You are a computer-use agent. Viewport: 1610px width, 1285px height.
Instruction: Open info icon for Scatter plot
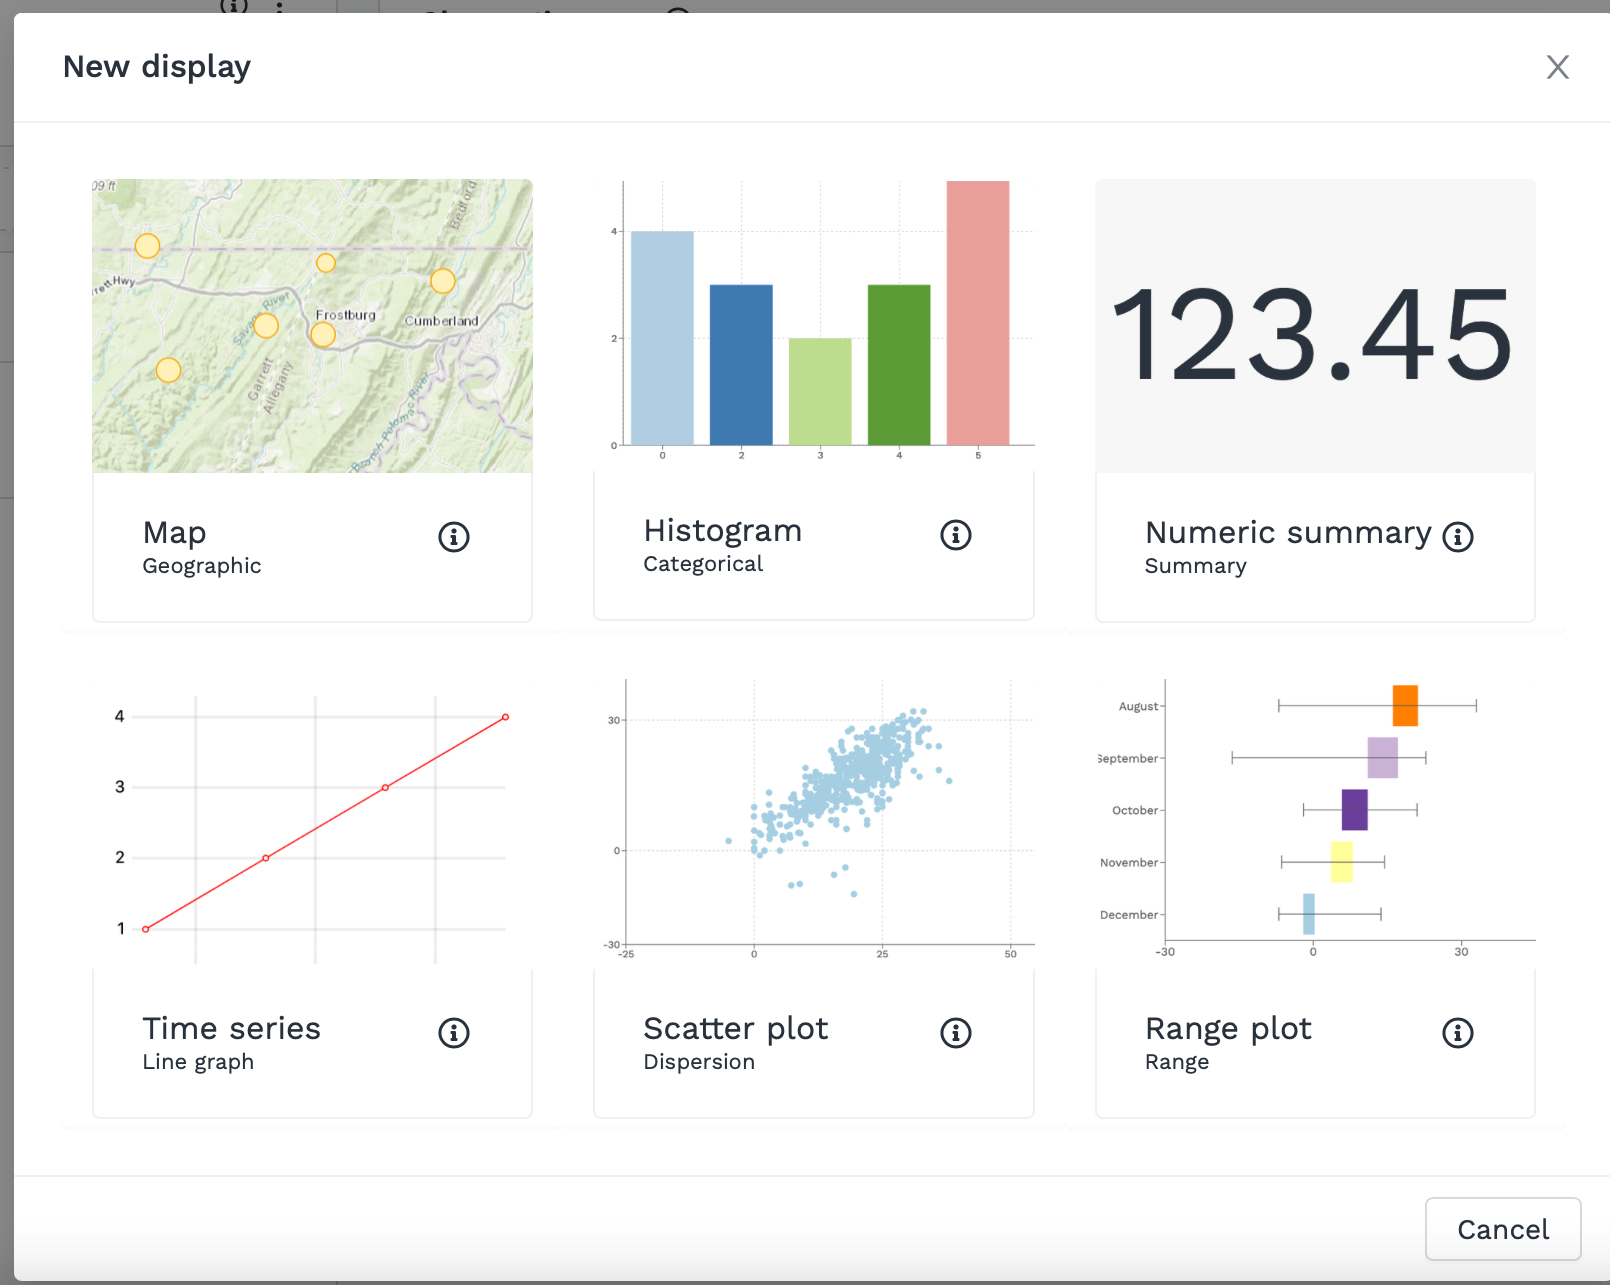point(956,1033)
